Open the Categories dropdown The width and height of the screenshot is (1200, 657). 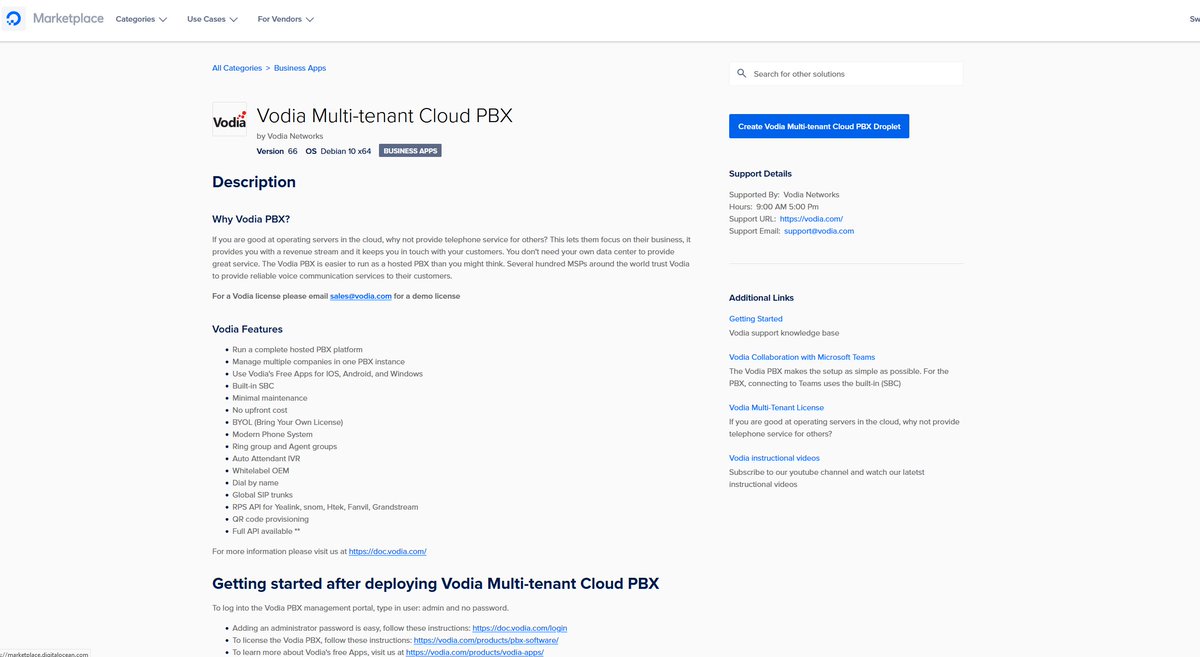[x=141, y=19]
